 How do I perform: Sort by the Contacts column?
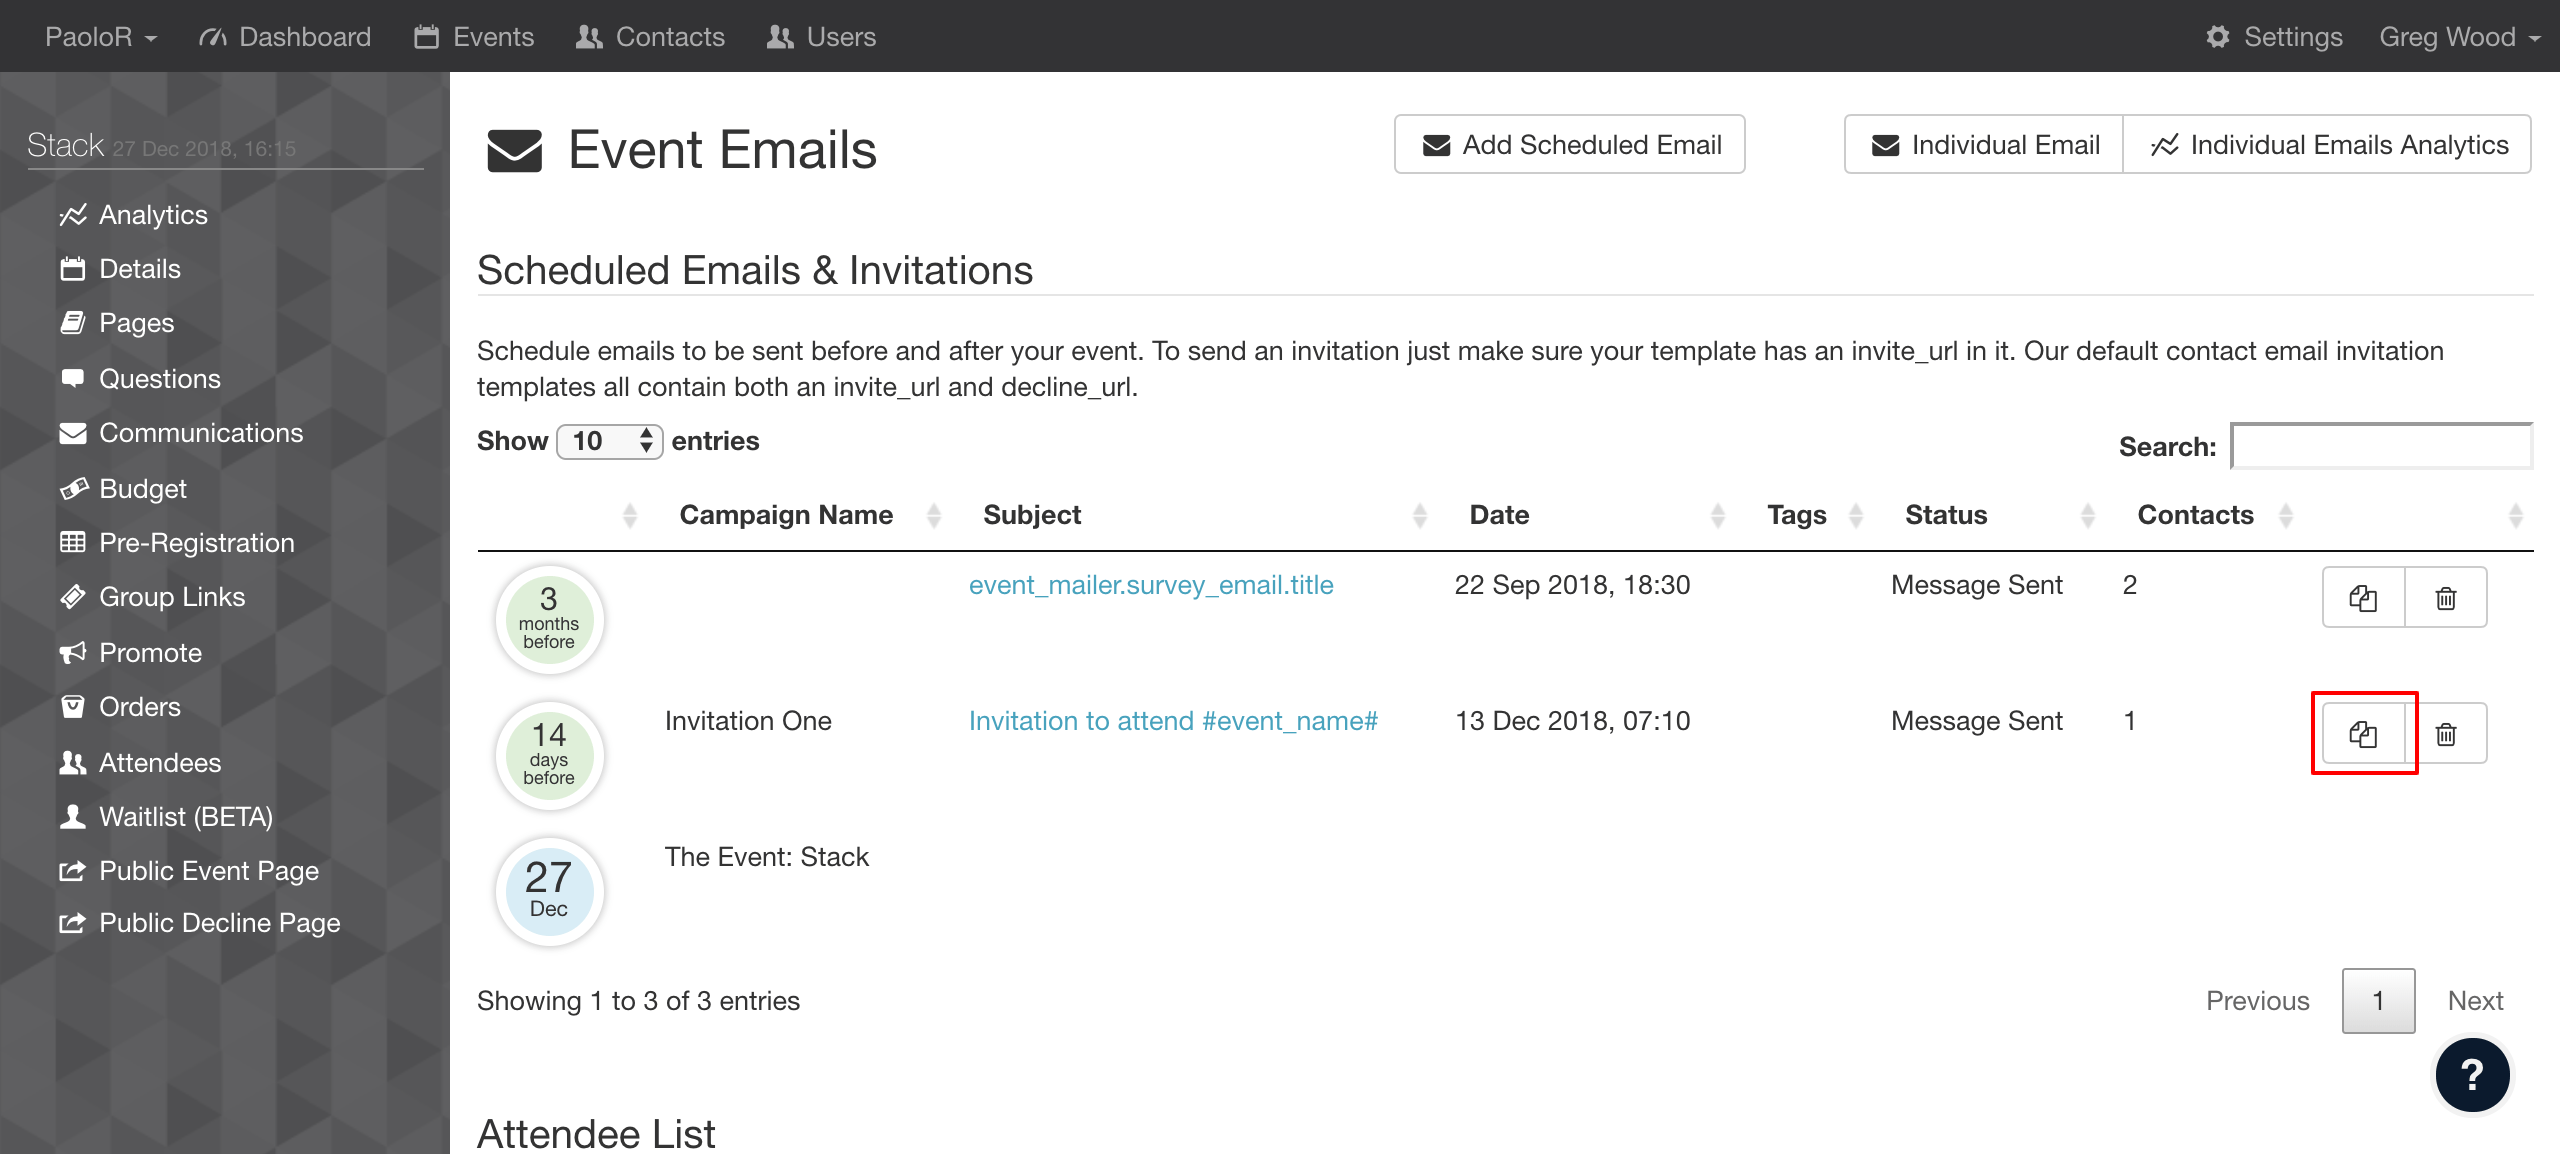pyautogui.click(x=2195, y=514)
